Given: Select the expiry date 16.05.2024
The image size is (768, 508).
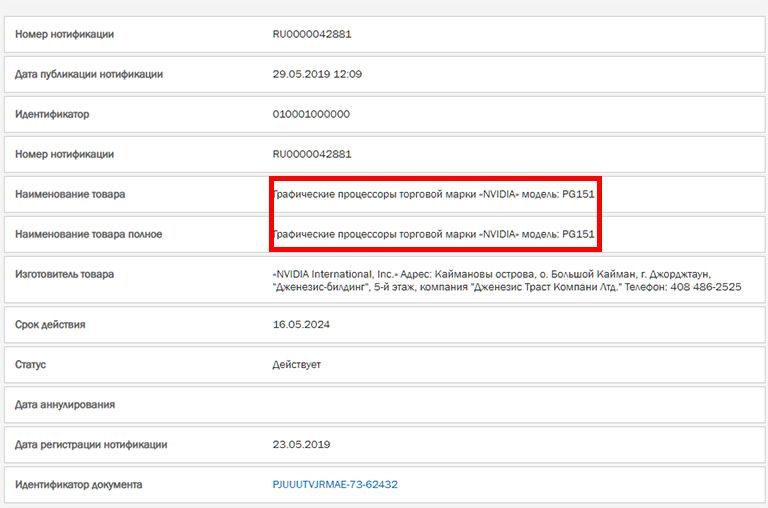Looking at the screenshot, I should [301, 325].
